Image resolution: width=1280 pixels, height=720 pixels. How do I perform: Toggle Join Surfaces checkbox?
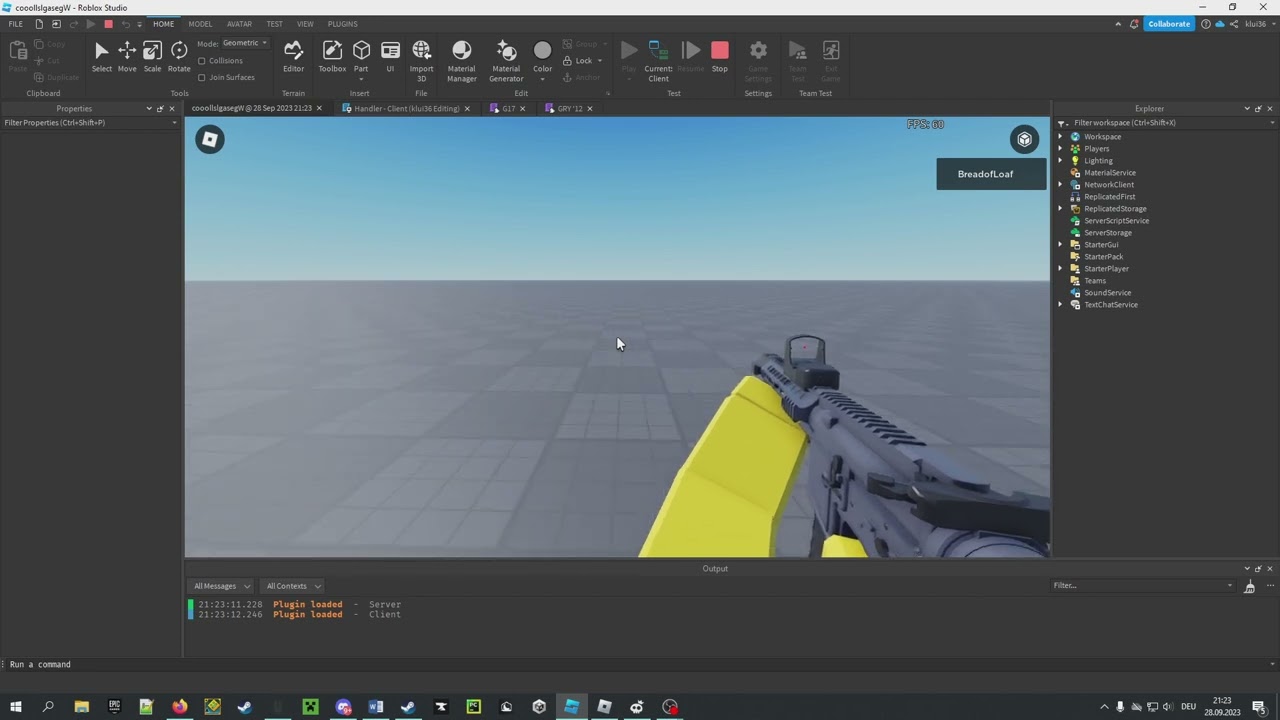pyautogui.click(x=202, y=77)
